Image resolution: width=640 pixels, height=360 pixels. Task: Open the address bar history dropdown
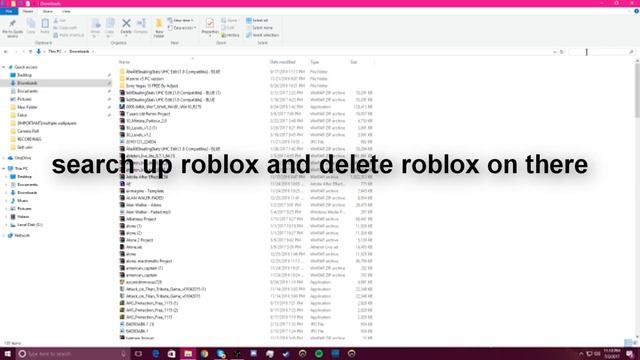click(x=554, y=52)
